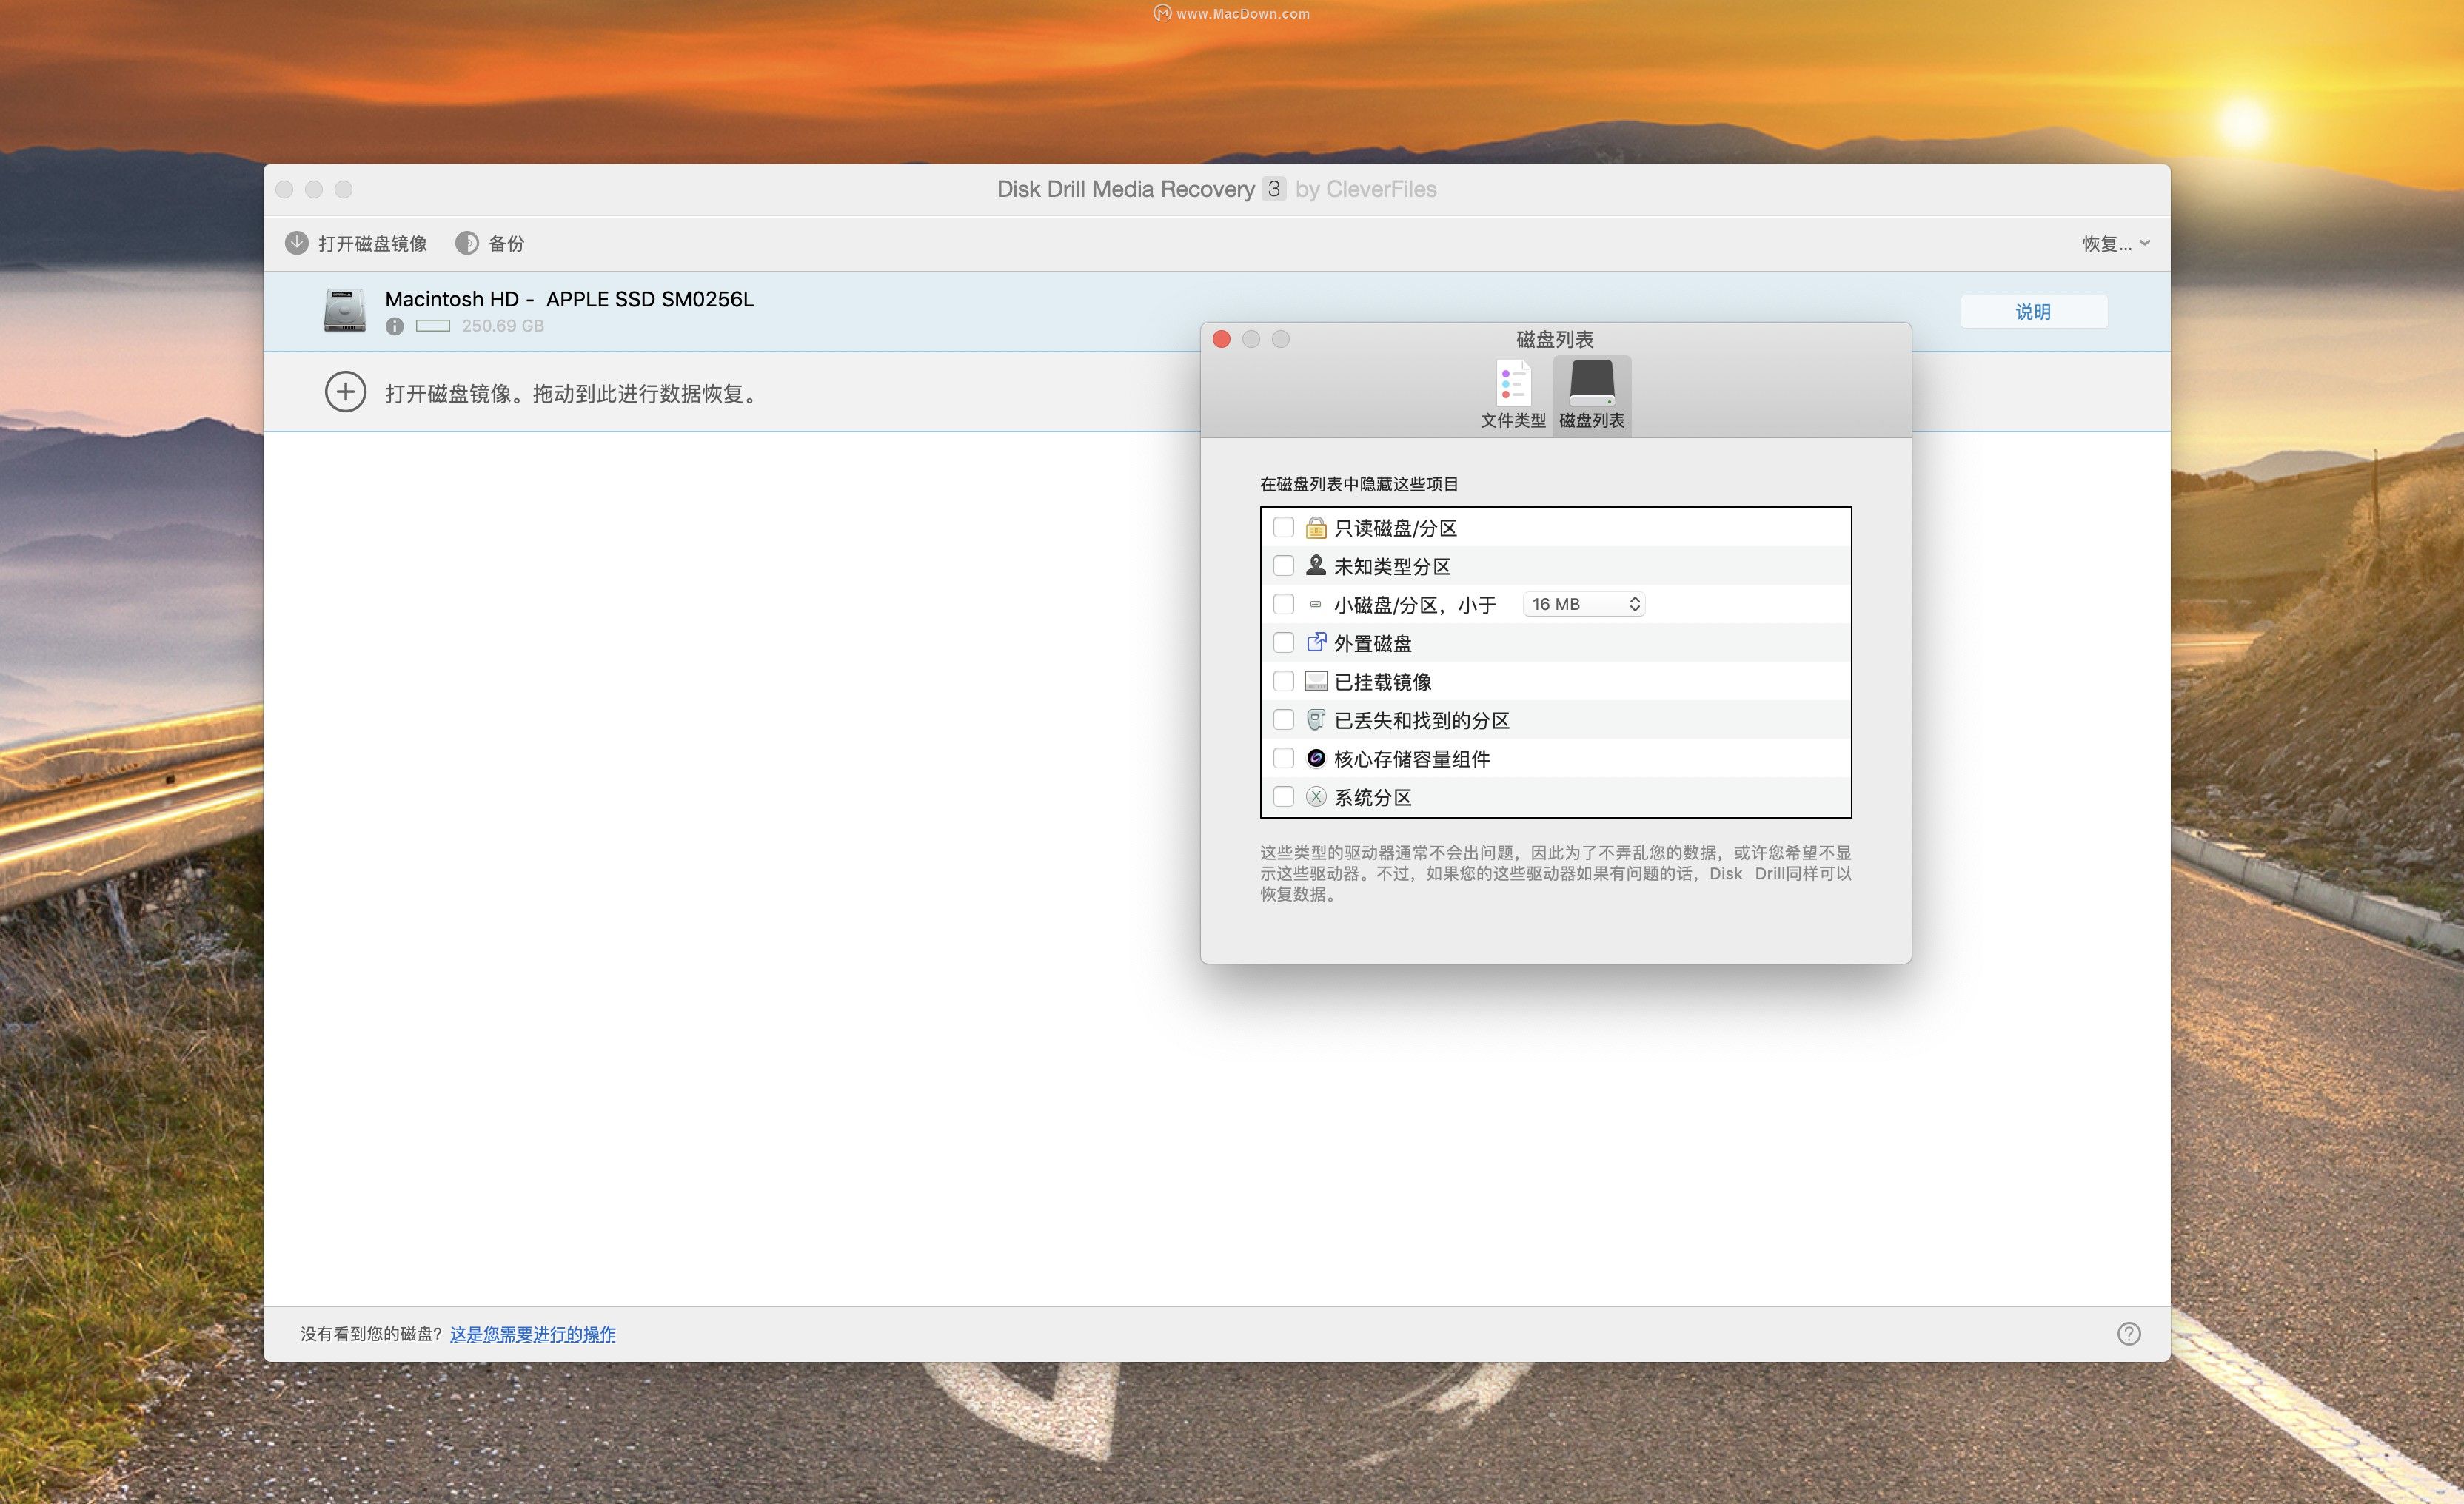Select the 磁盘列表 tab label
2464x1504 pixels.
click(1592, 420)
